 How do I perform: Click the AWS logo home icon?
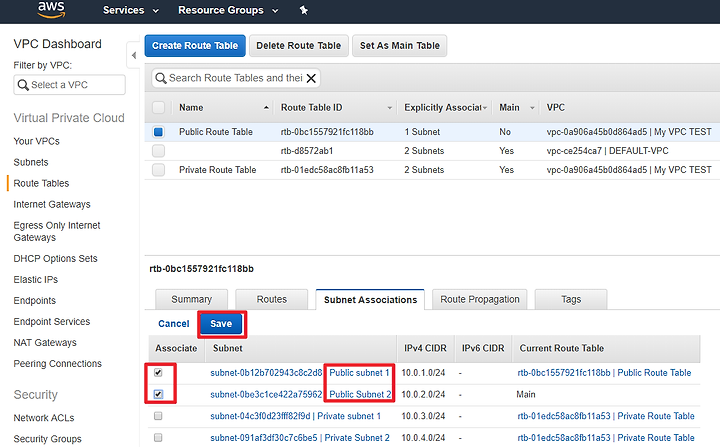pyautogui.click(x=51, y=10)
